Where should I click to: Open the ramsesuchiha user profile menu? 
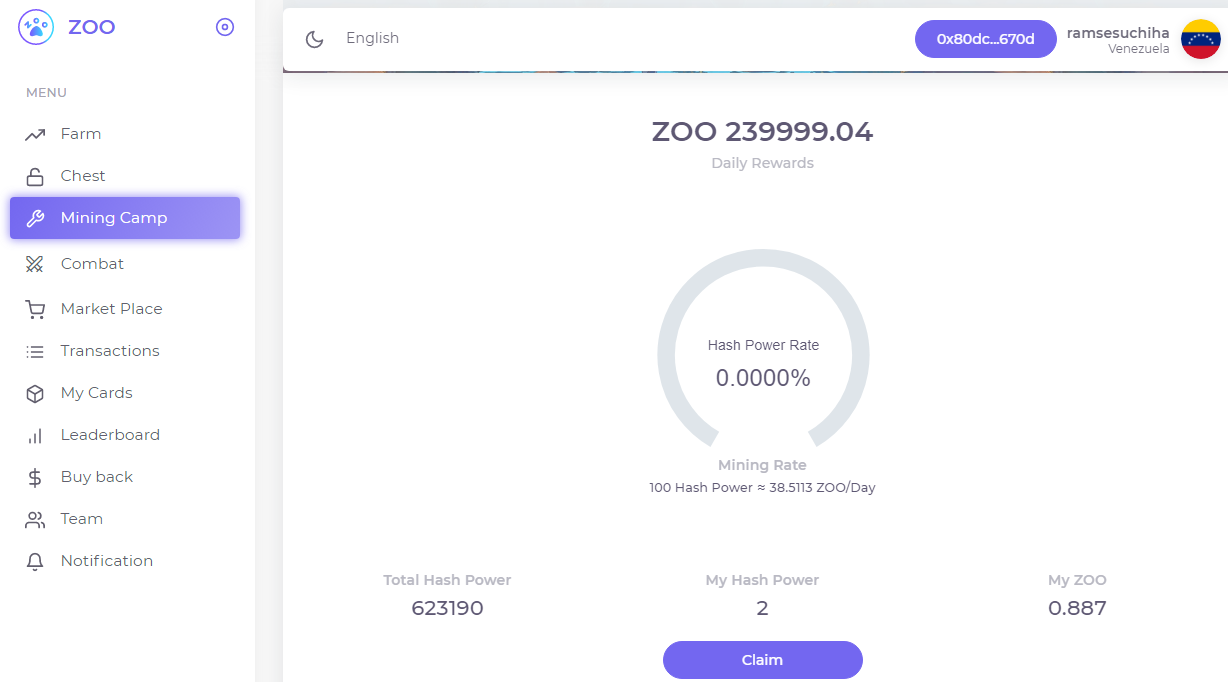(x=1118, y=33)
